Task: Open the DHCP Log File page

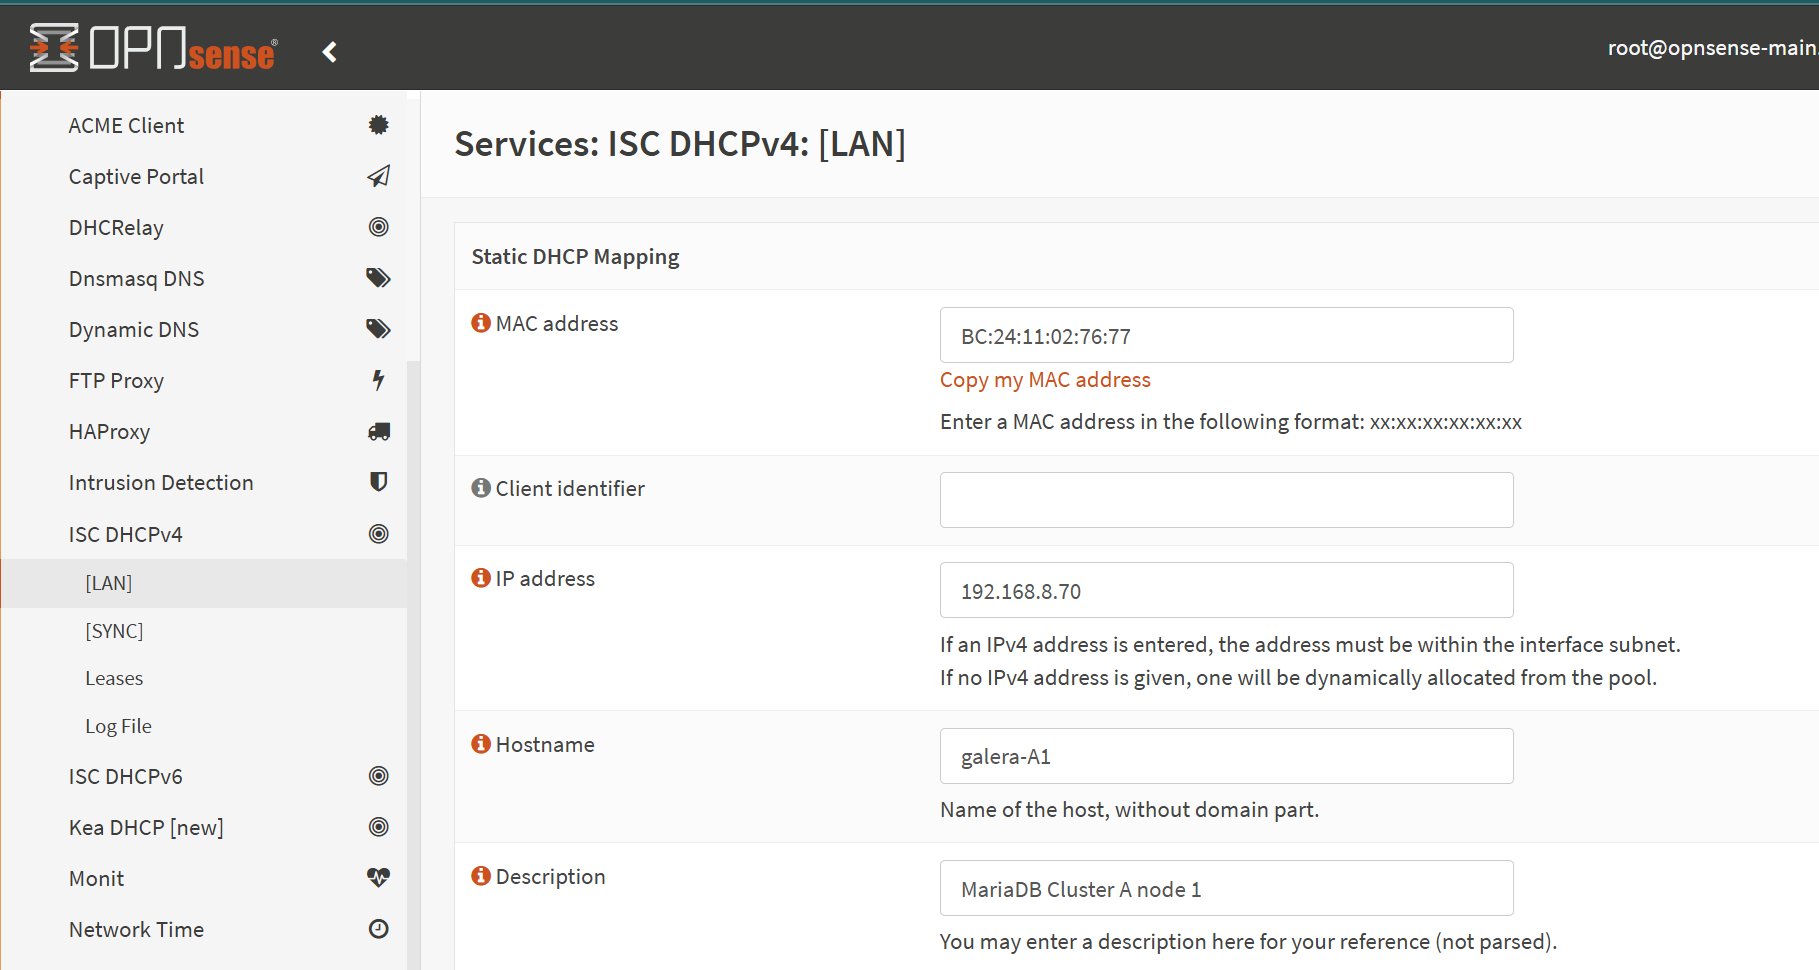Action: [118, 726]
